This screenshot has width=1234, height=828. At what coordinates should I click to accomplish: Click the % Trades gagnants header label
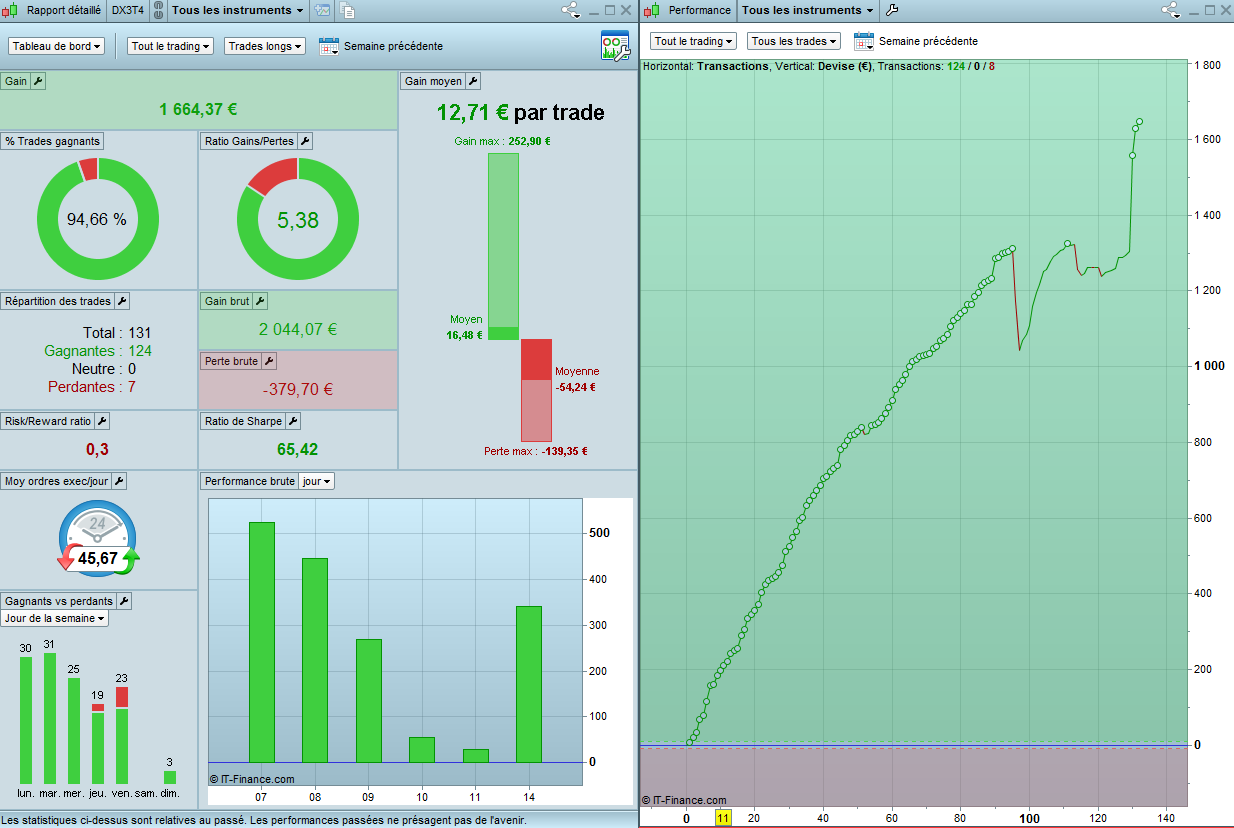pyautogui.click(x=52, y=141)
